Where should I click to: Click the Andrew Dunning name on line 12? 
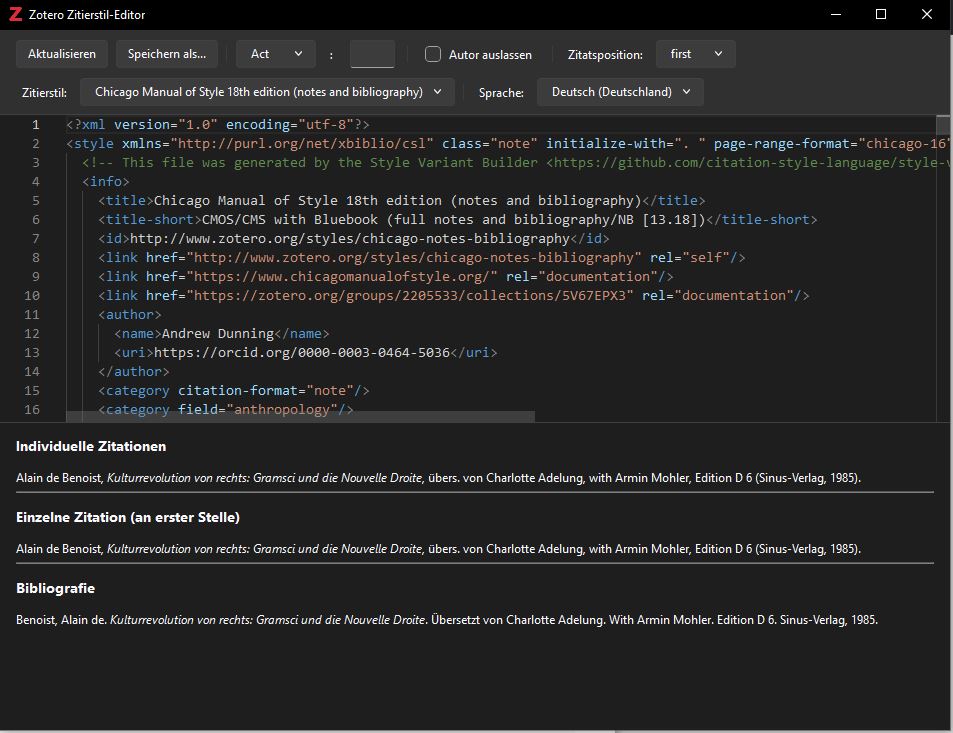pos(217,333)
